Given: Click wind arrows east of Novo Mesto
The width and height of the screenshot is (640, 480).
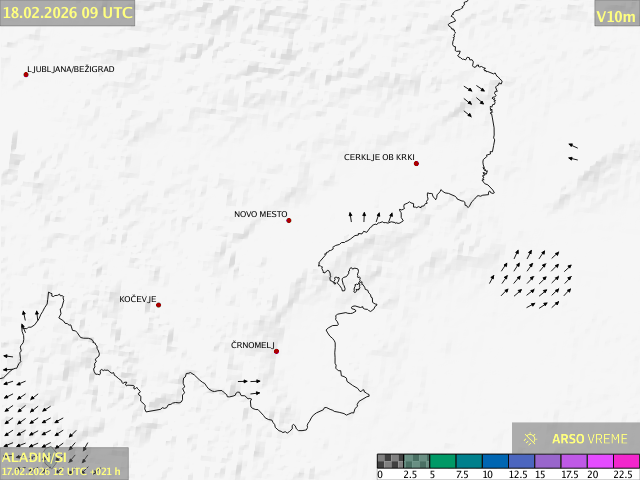Looking at the screenshot, I should pyautogui.click(x=370, y=215).
